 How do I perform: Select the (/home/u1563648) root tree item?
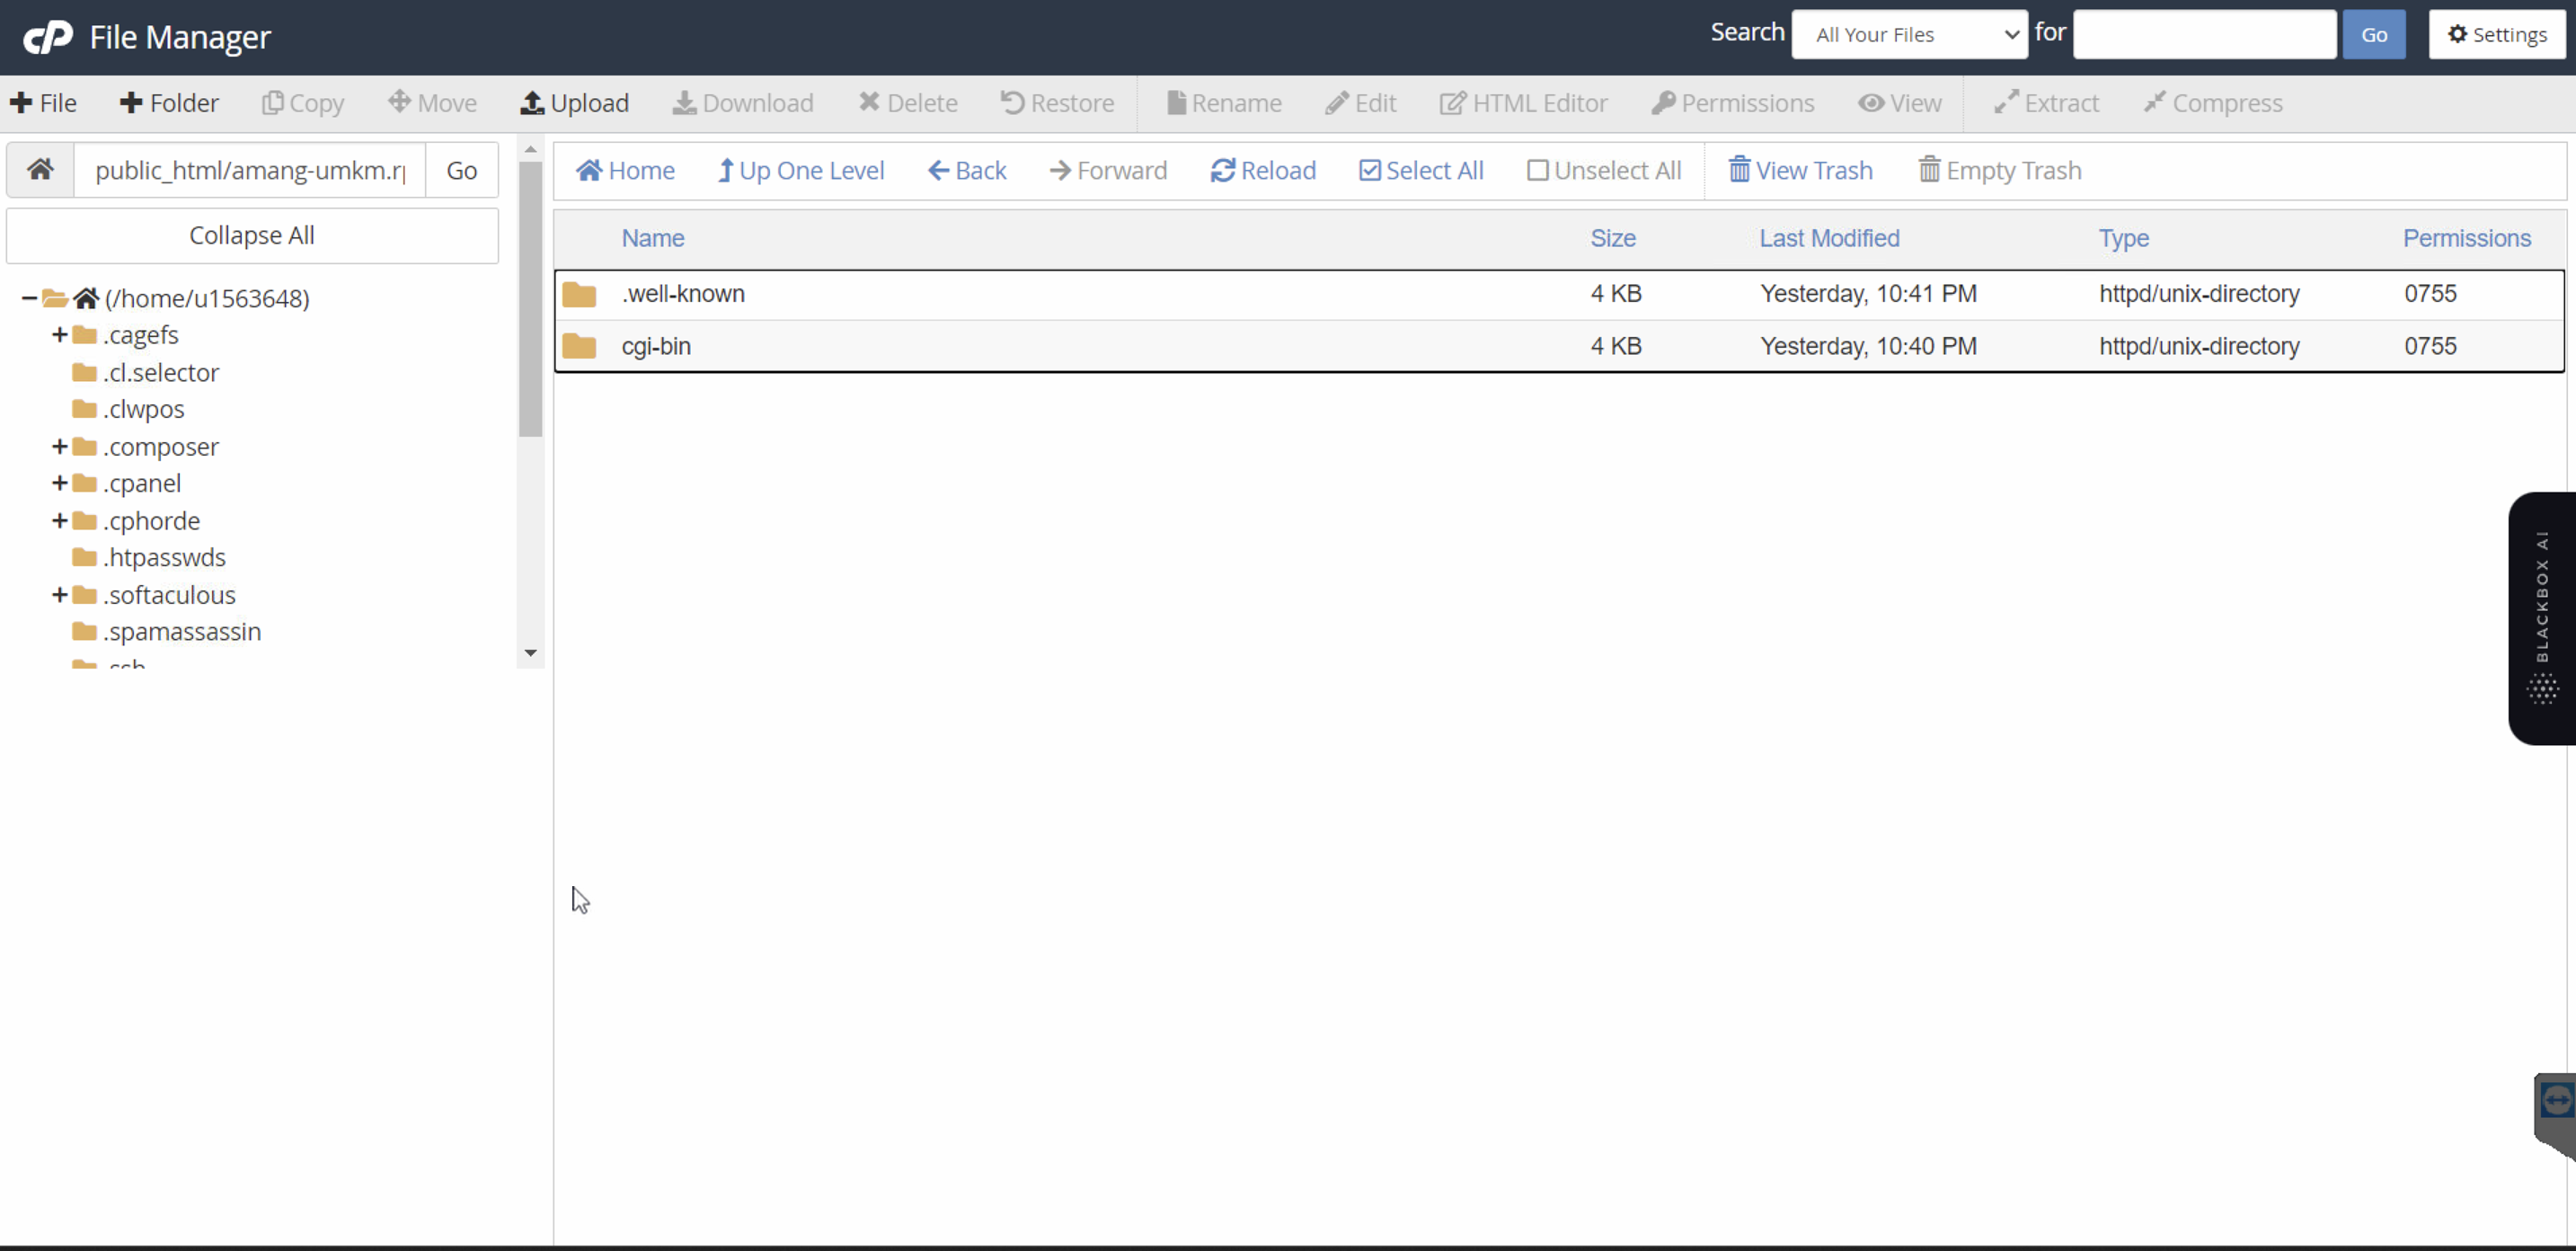[x=207, y=298]
